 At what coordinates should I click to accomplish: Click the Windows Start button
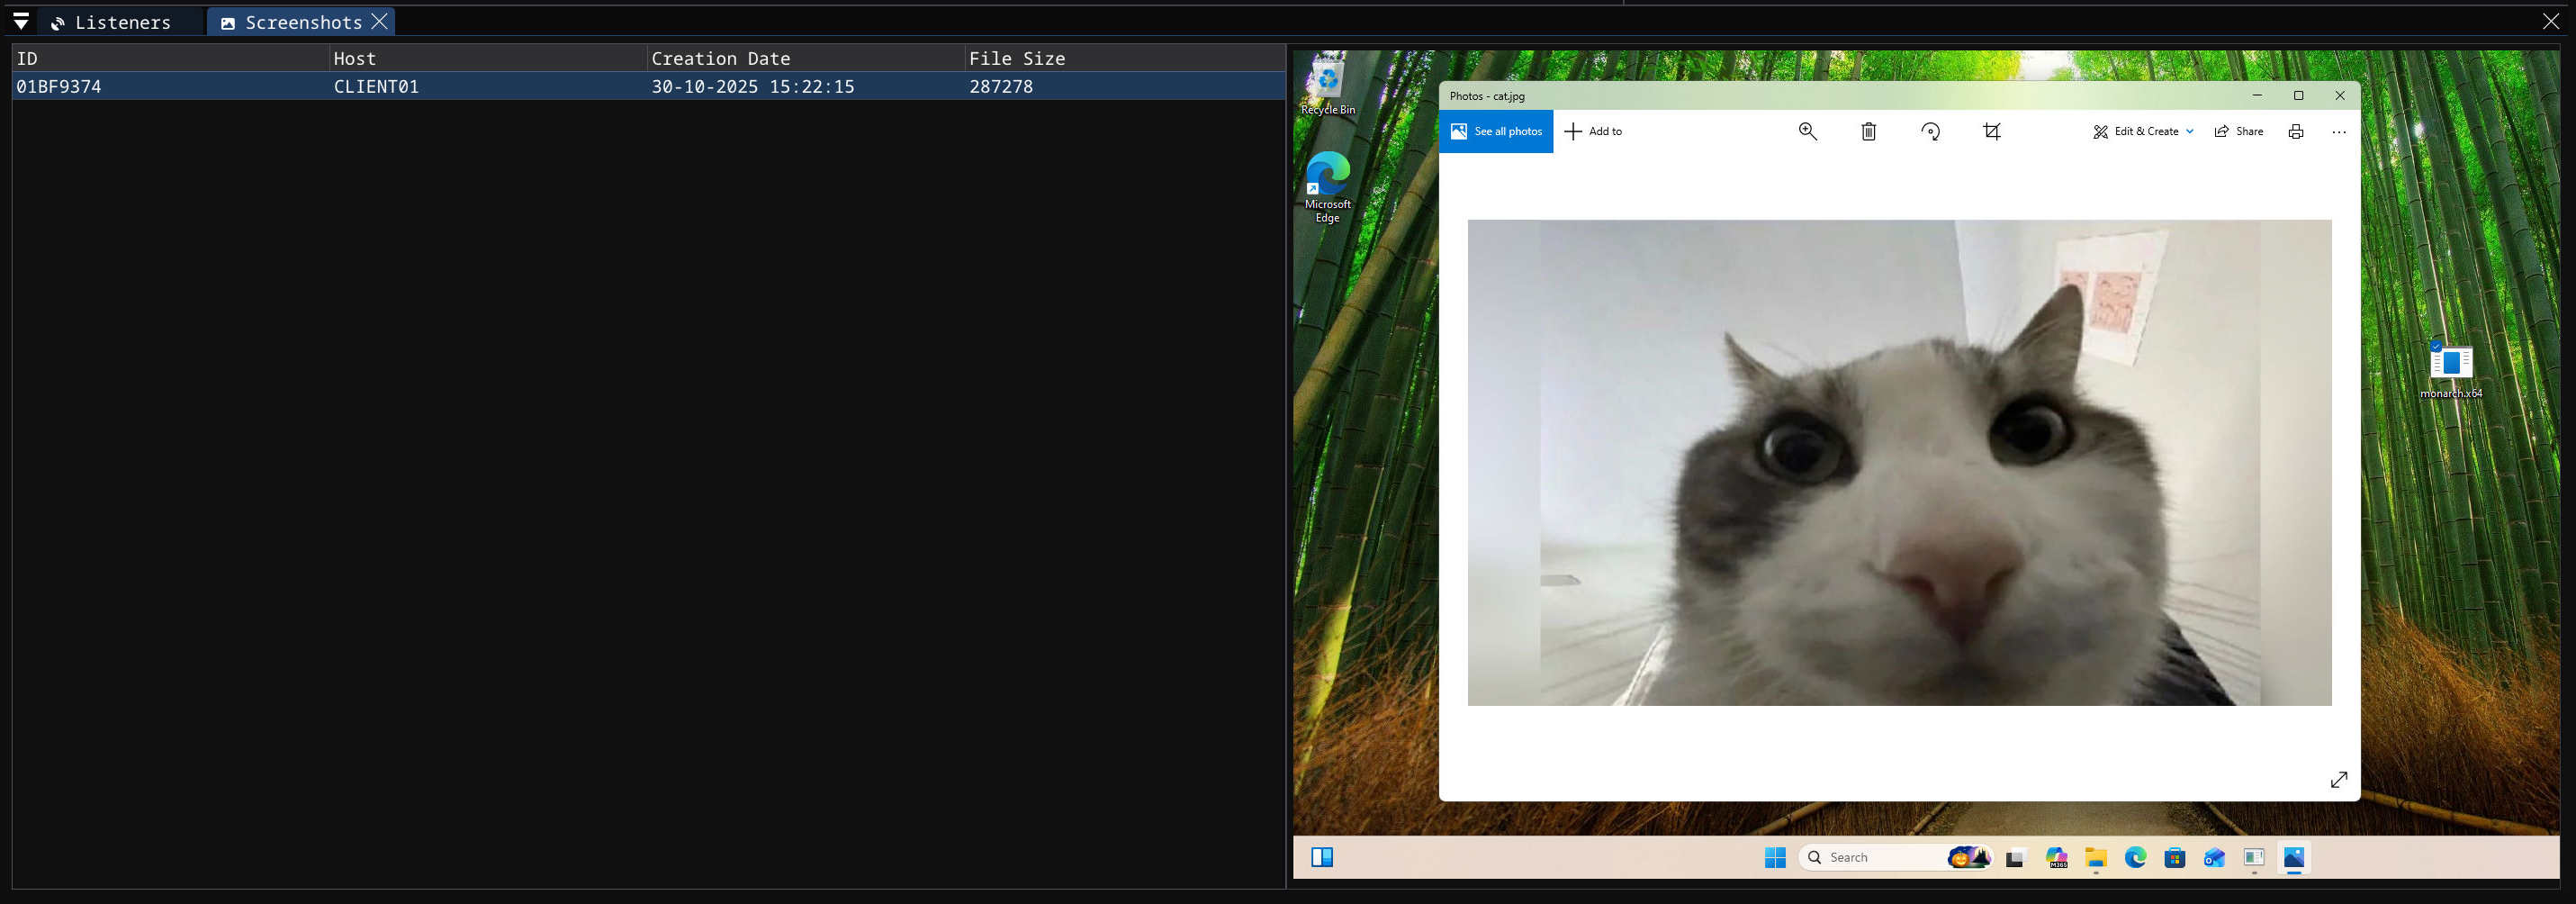point(1775,858)
